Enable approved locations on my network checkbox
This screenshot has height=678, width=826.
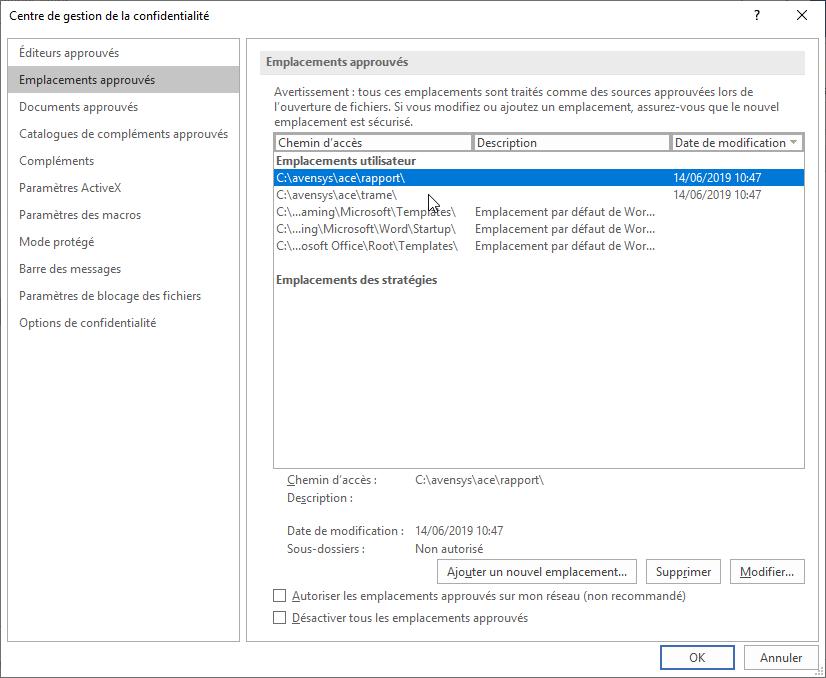pos(280,596)
